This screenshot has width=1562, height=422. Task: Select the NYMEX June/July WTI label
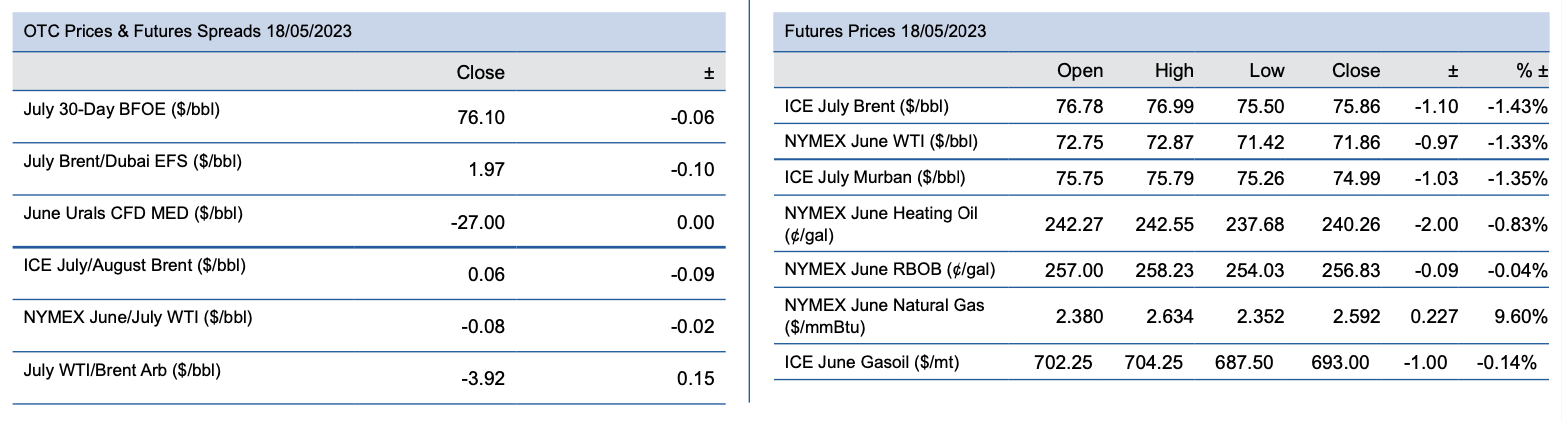coord(137,318)
